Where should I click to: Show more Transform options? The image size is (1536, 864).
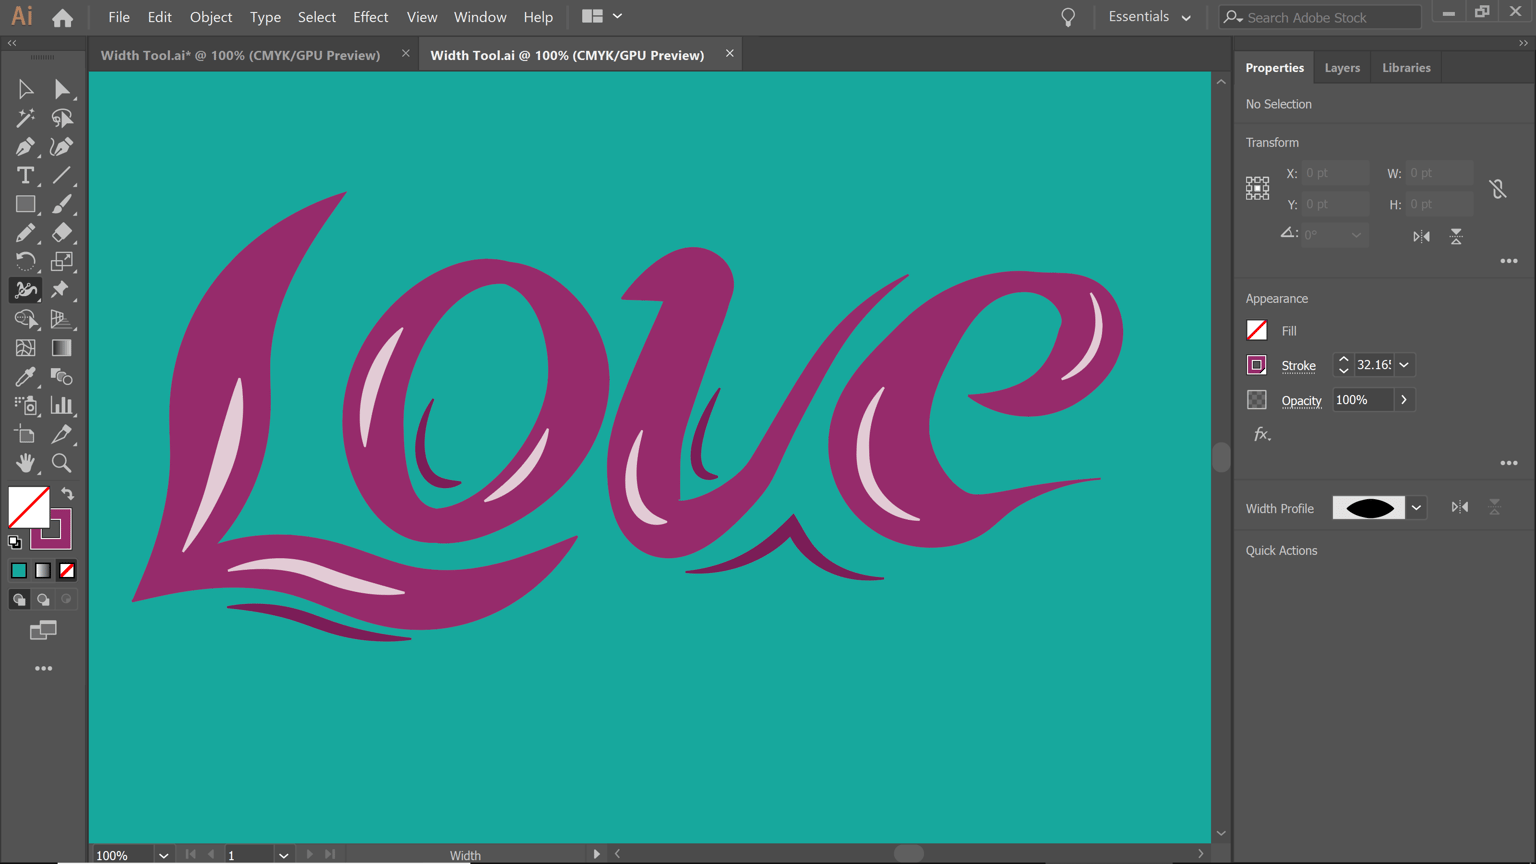1509,261
